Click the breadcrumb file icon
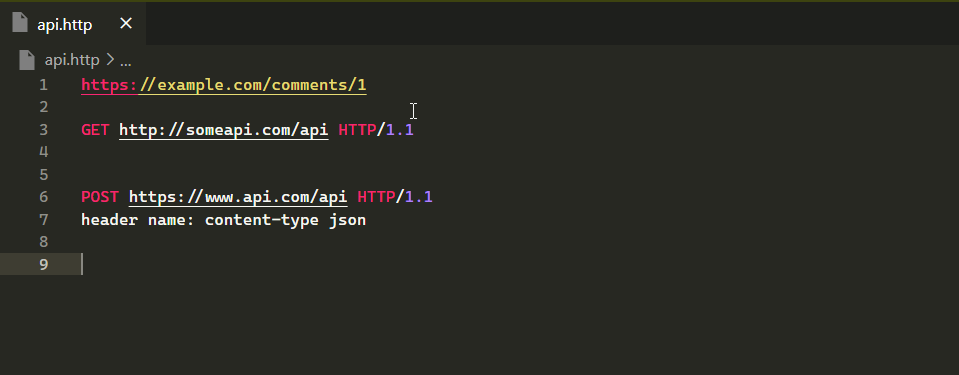The height and width of the screenshot is (375, 959). [27, 60]
